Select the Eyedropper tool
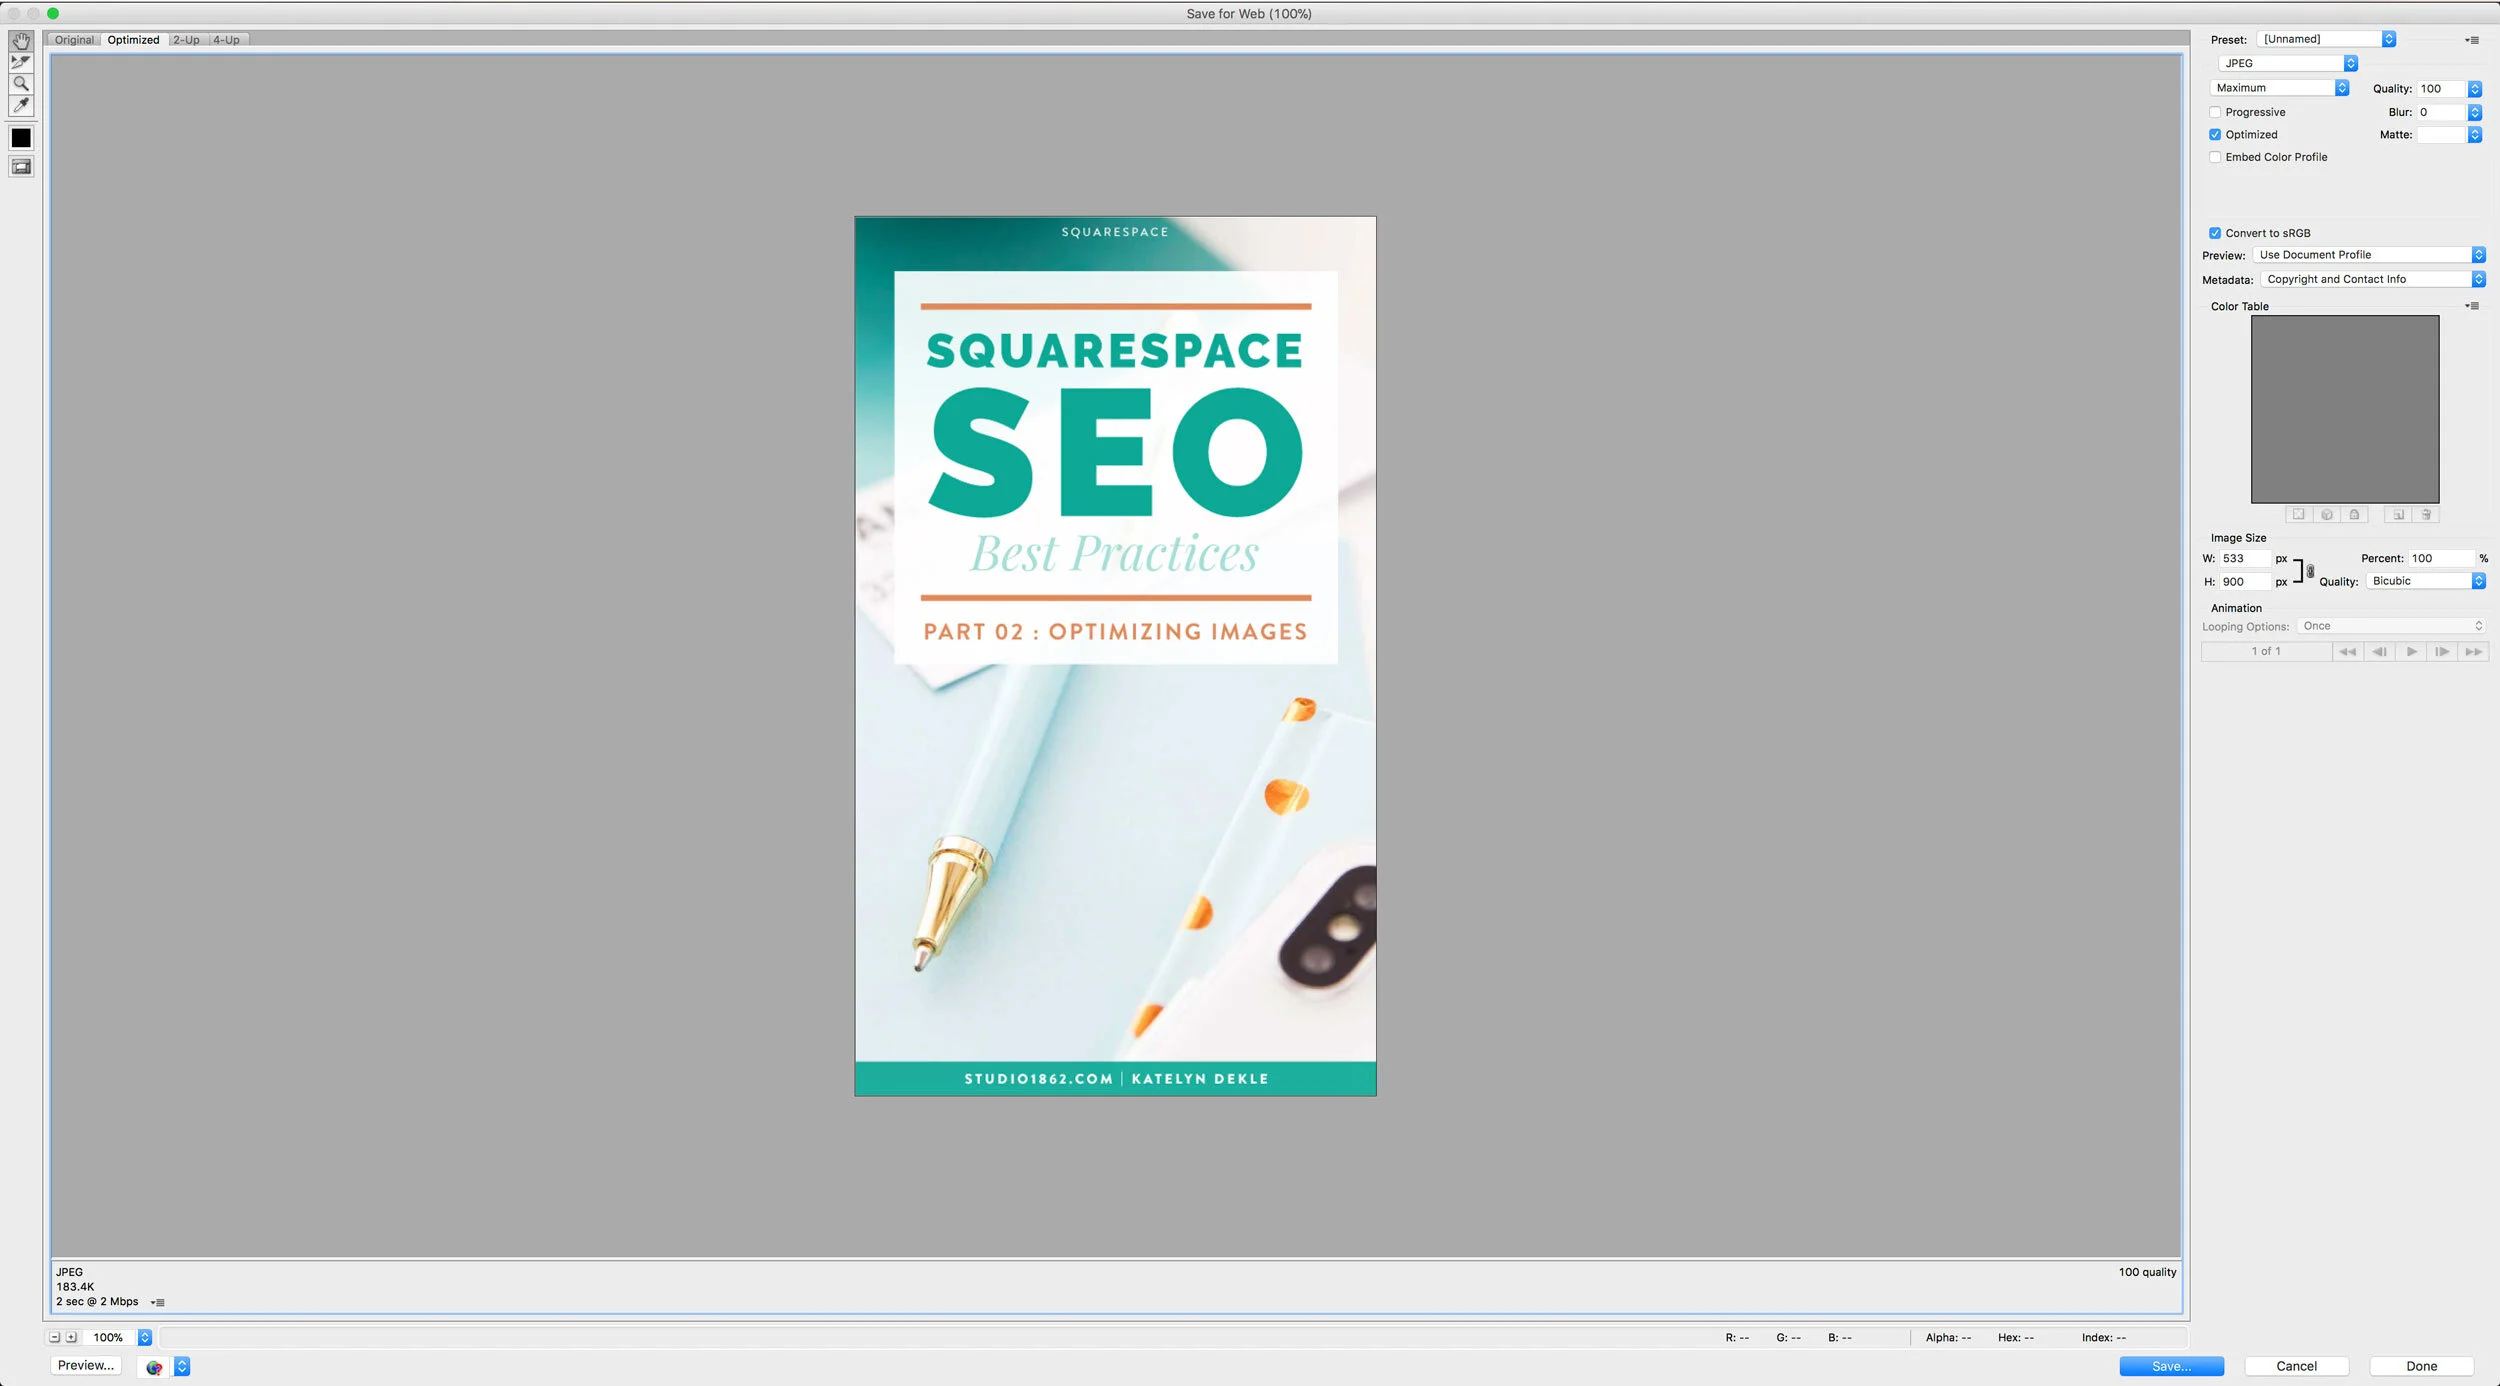The image size is (2500, 1386). pyautogui.click(x=21, y=105)
